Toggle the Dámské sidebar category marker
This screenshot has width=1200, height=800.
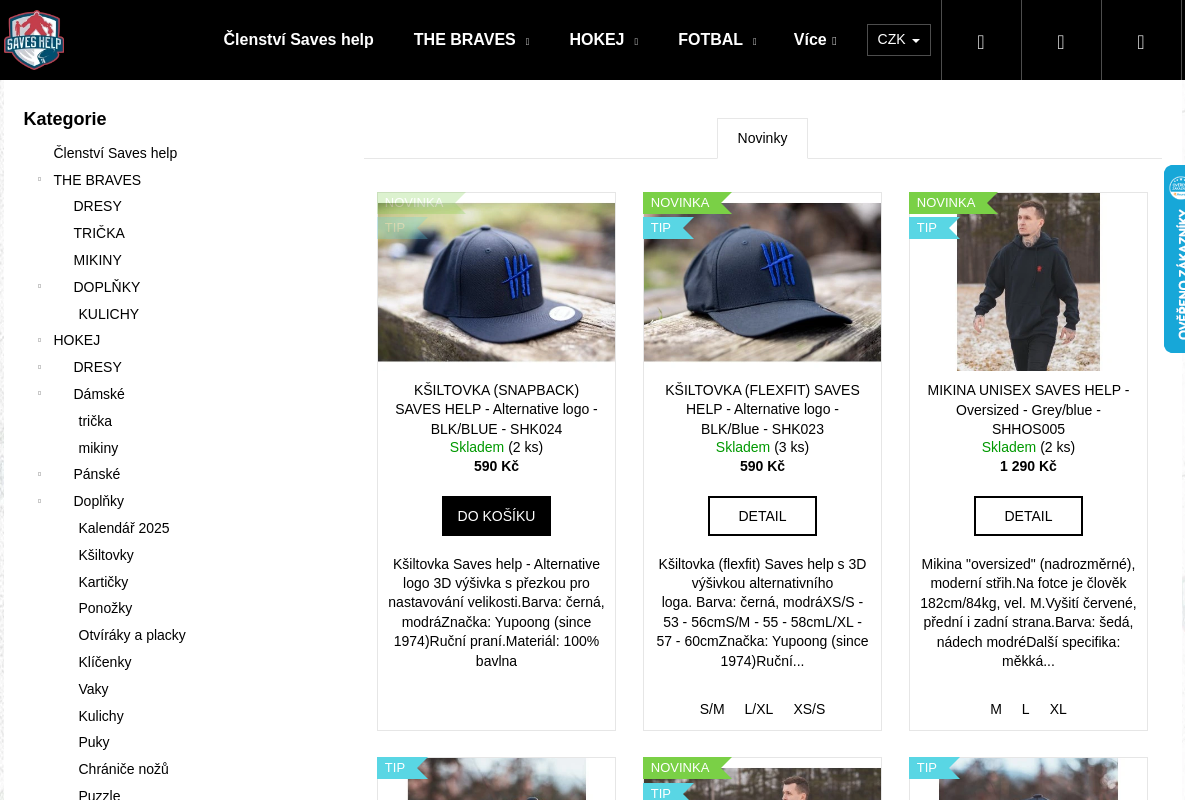(39, 394)
